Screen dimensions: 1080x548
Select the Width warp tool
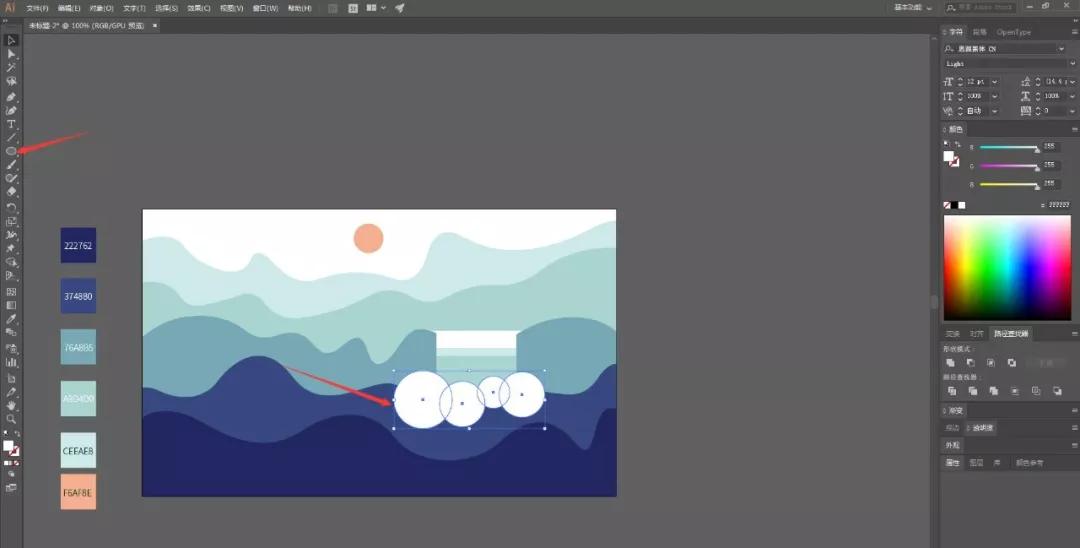click(x=11, y=234)
